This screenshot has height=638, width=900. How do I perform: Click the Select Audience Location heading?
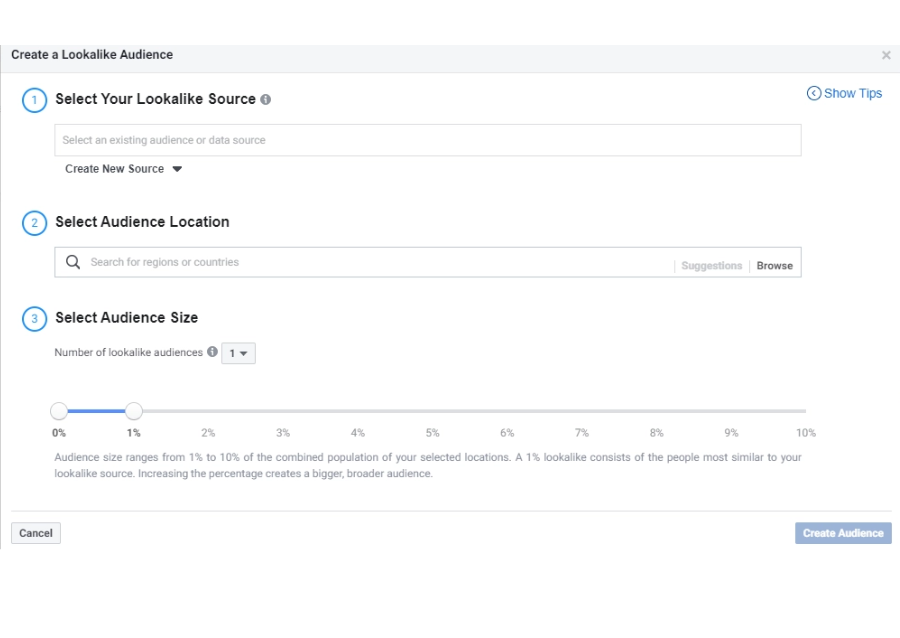(x=142, y=221)
